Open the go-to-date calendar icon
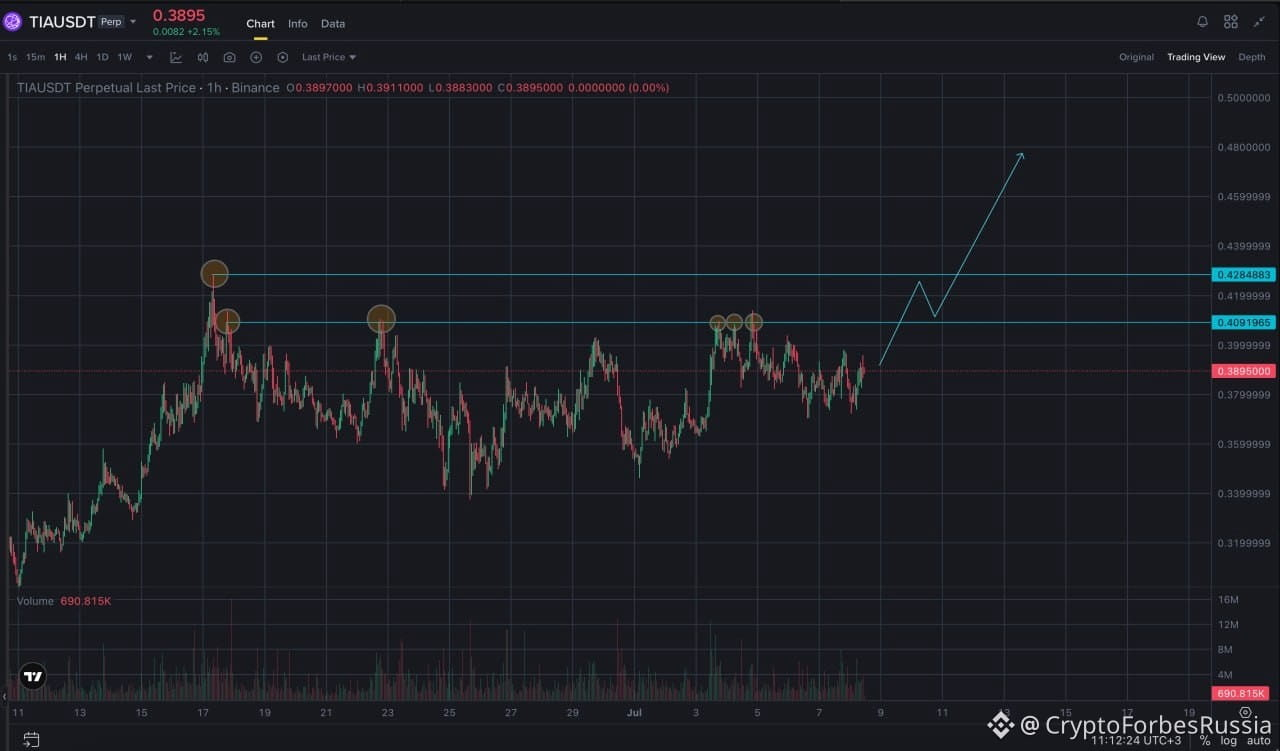The image size is (1280, 751). [31, 740]
